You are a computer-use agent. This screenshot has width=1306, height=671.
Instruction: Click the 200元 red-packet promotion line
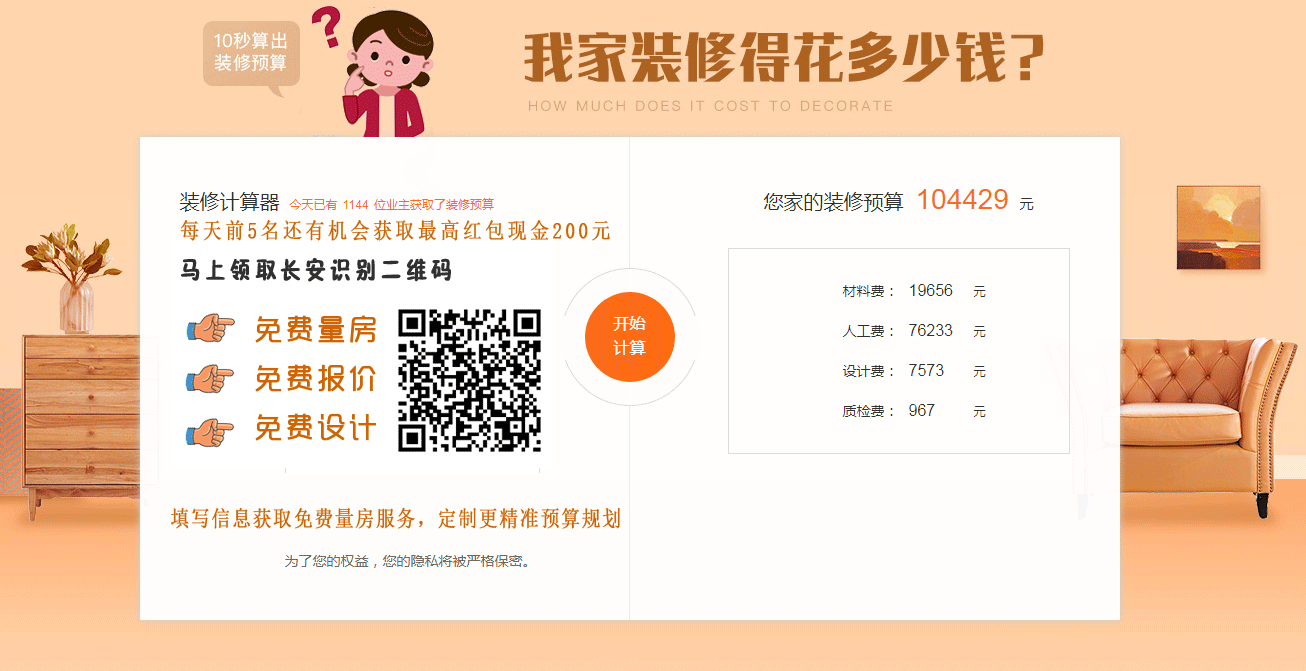[396, 231]
